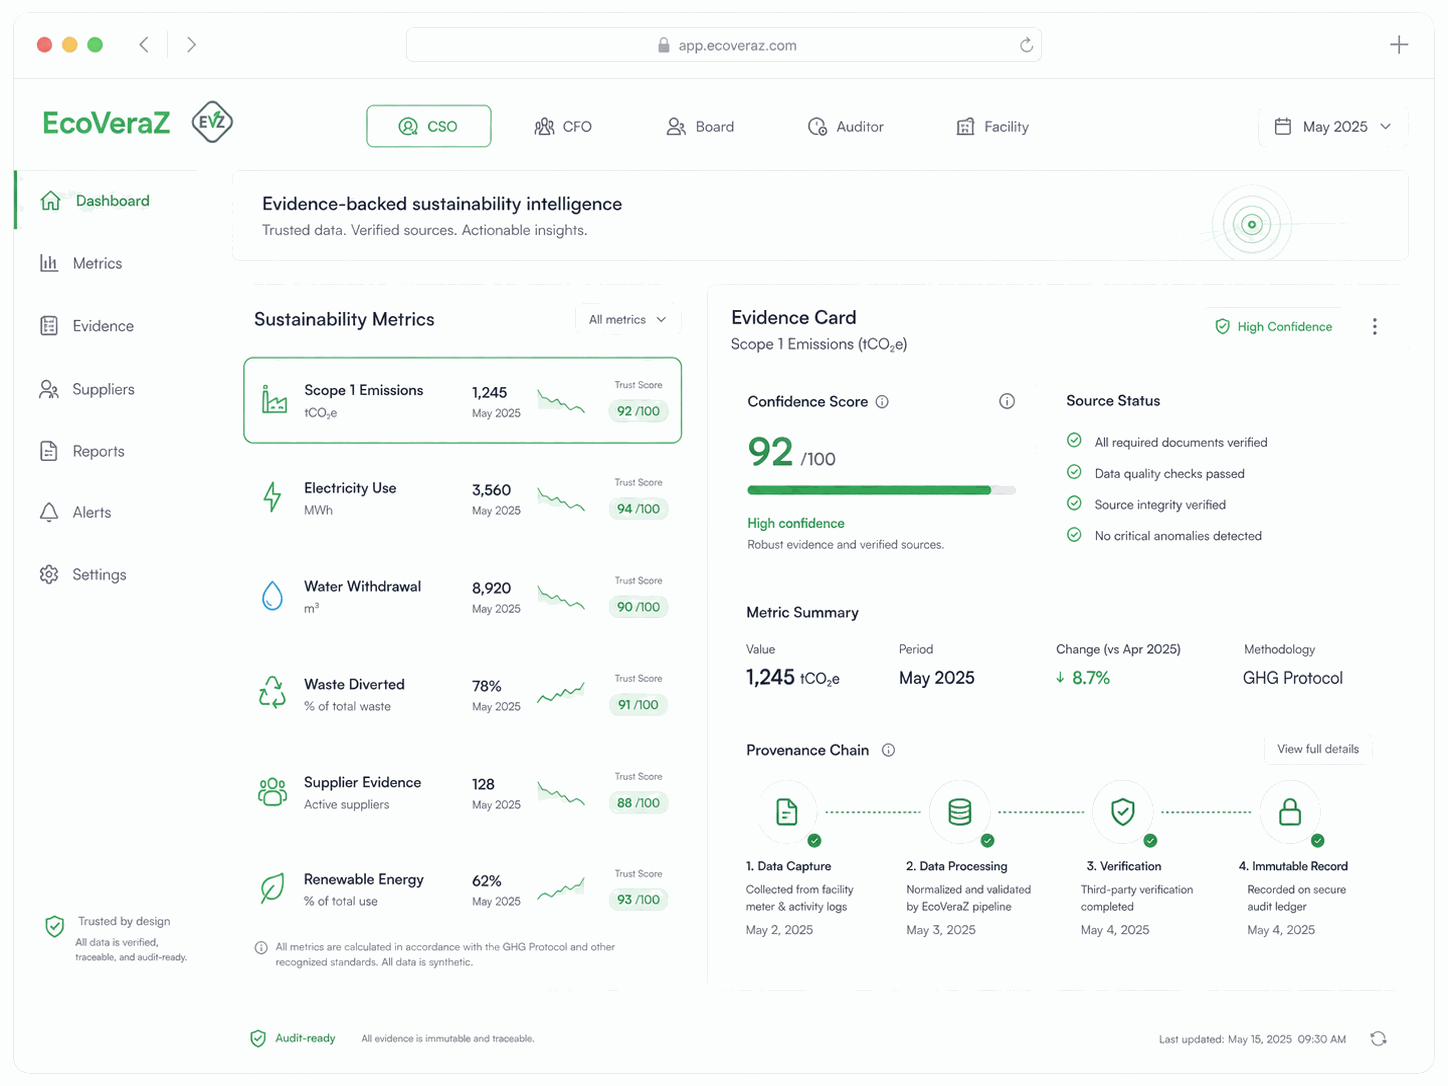Switch to the Auditor persona tab

point(846,127)
